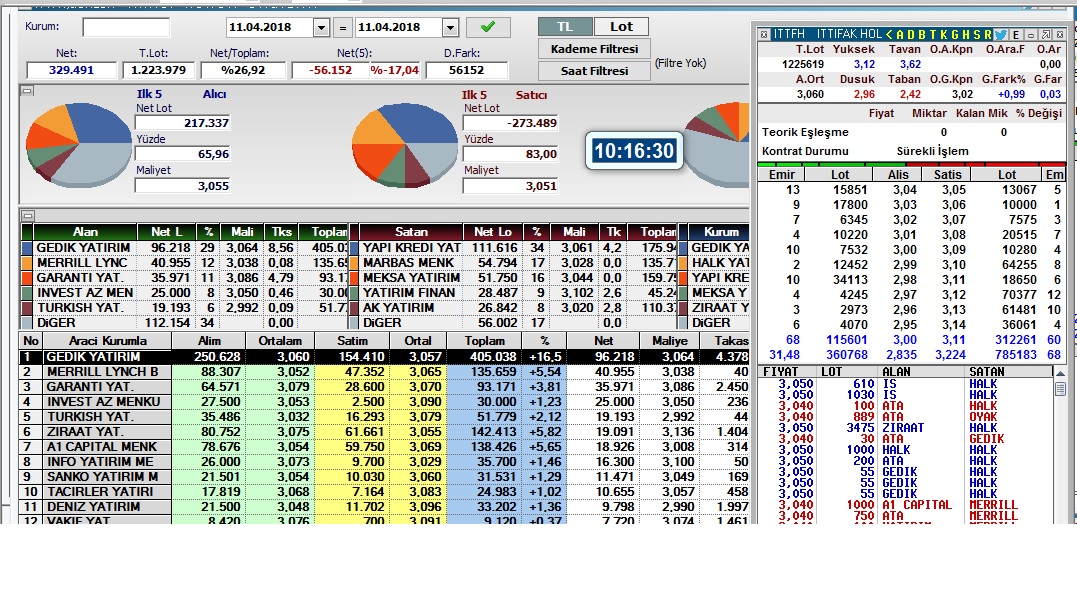The width and height of the screenshot is (1077, 614).
Task: Open the Twitter bird icon in ITTFH window
Action: pos(1000,34)
